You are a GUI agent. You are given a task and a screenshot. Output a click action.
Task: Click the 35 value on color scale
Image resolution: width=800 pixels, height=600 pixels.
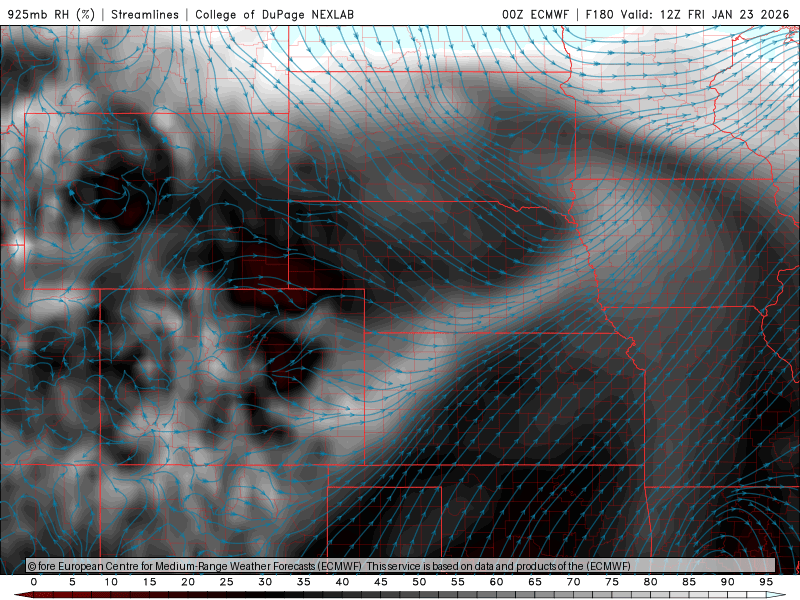(x=304, y=582)
